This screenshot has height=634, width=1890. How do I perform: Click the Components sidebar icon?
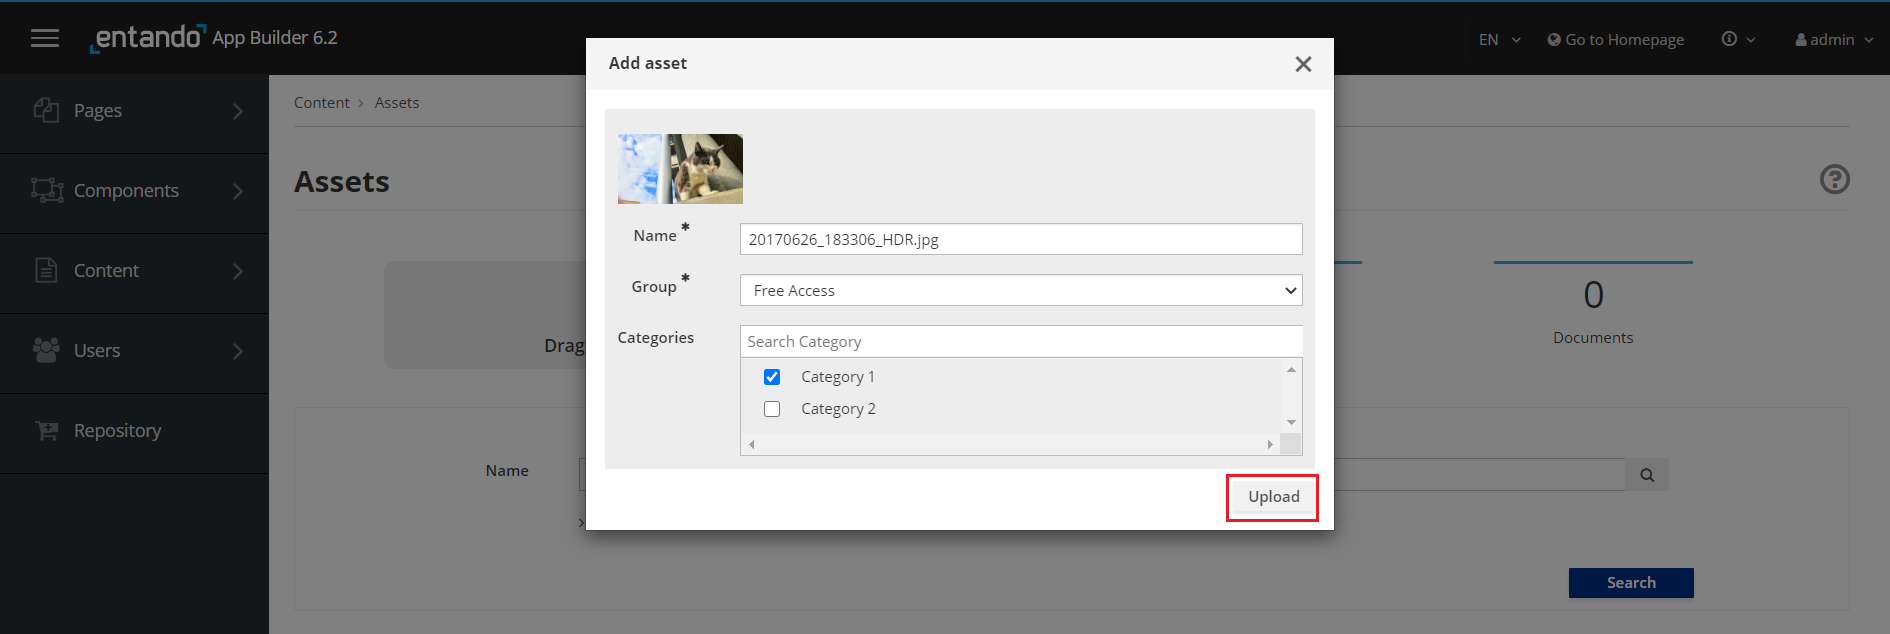(47, 190)
